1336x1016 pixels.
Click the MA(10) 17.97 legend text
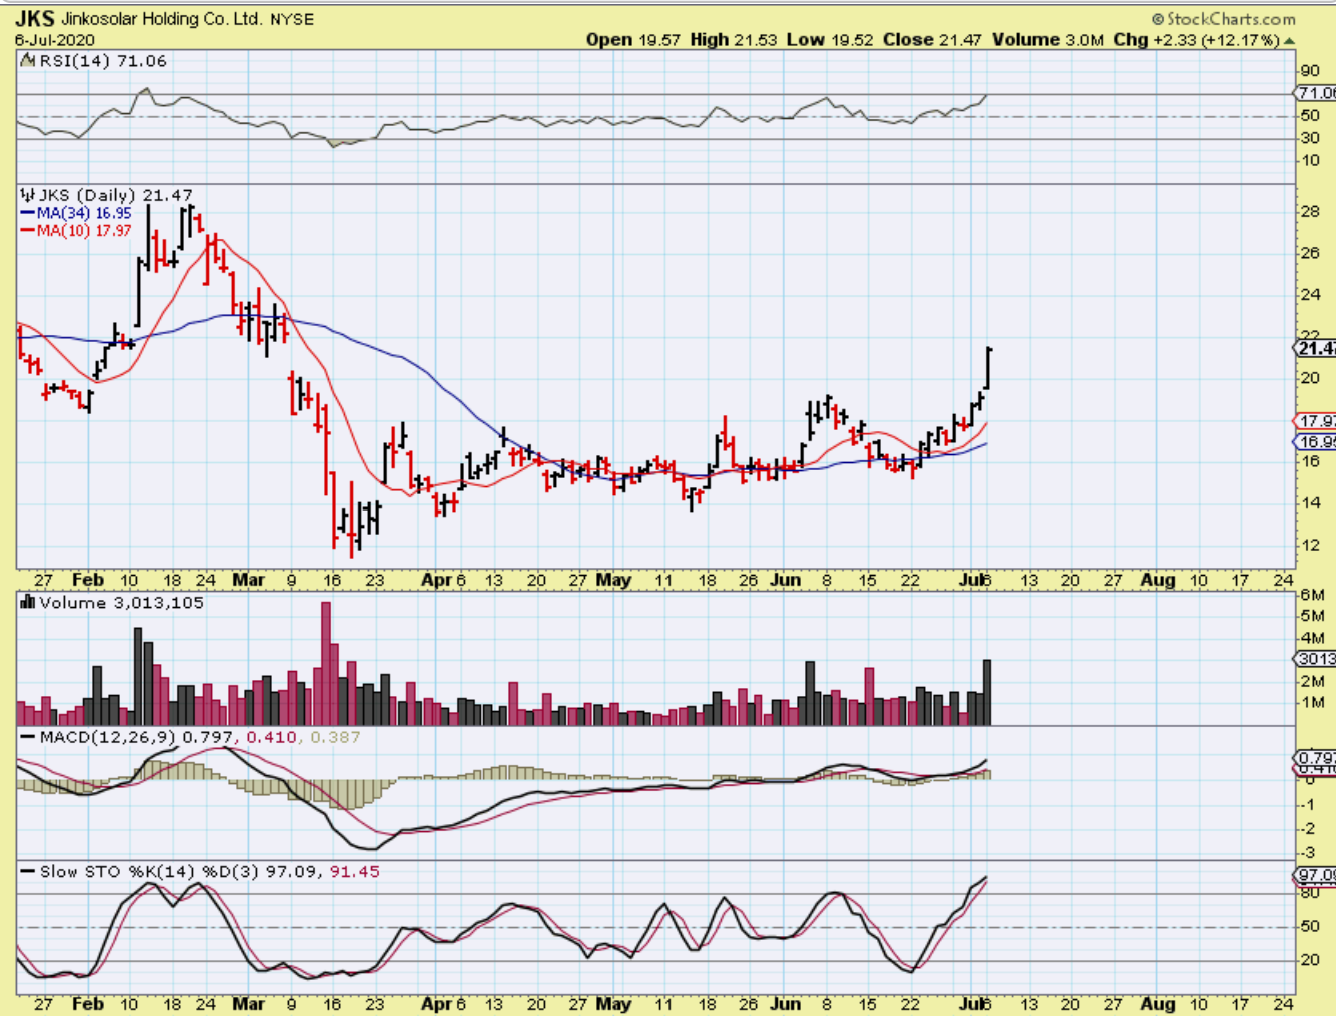click(x=84, y=231)
